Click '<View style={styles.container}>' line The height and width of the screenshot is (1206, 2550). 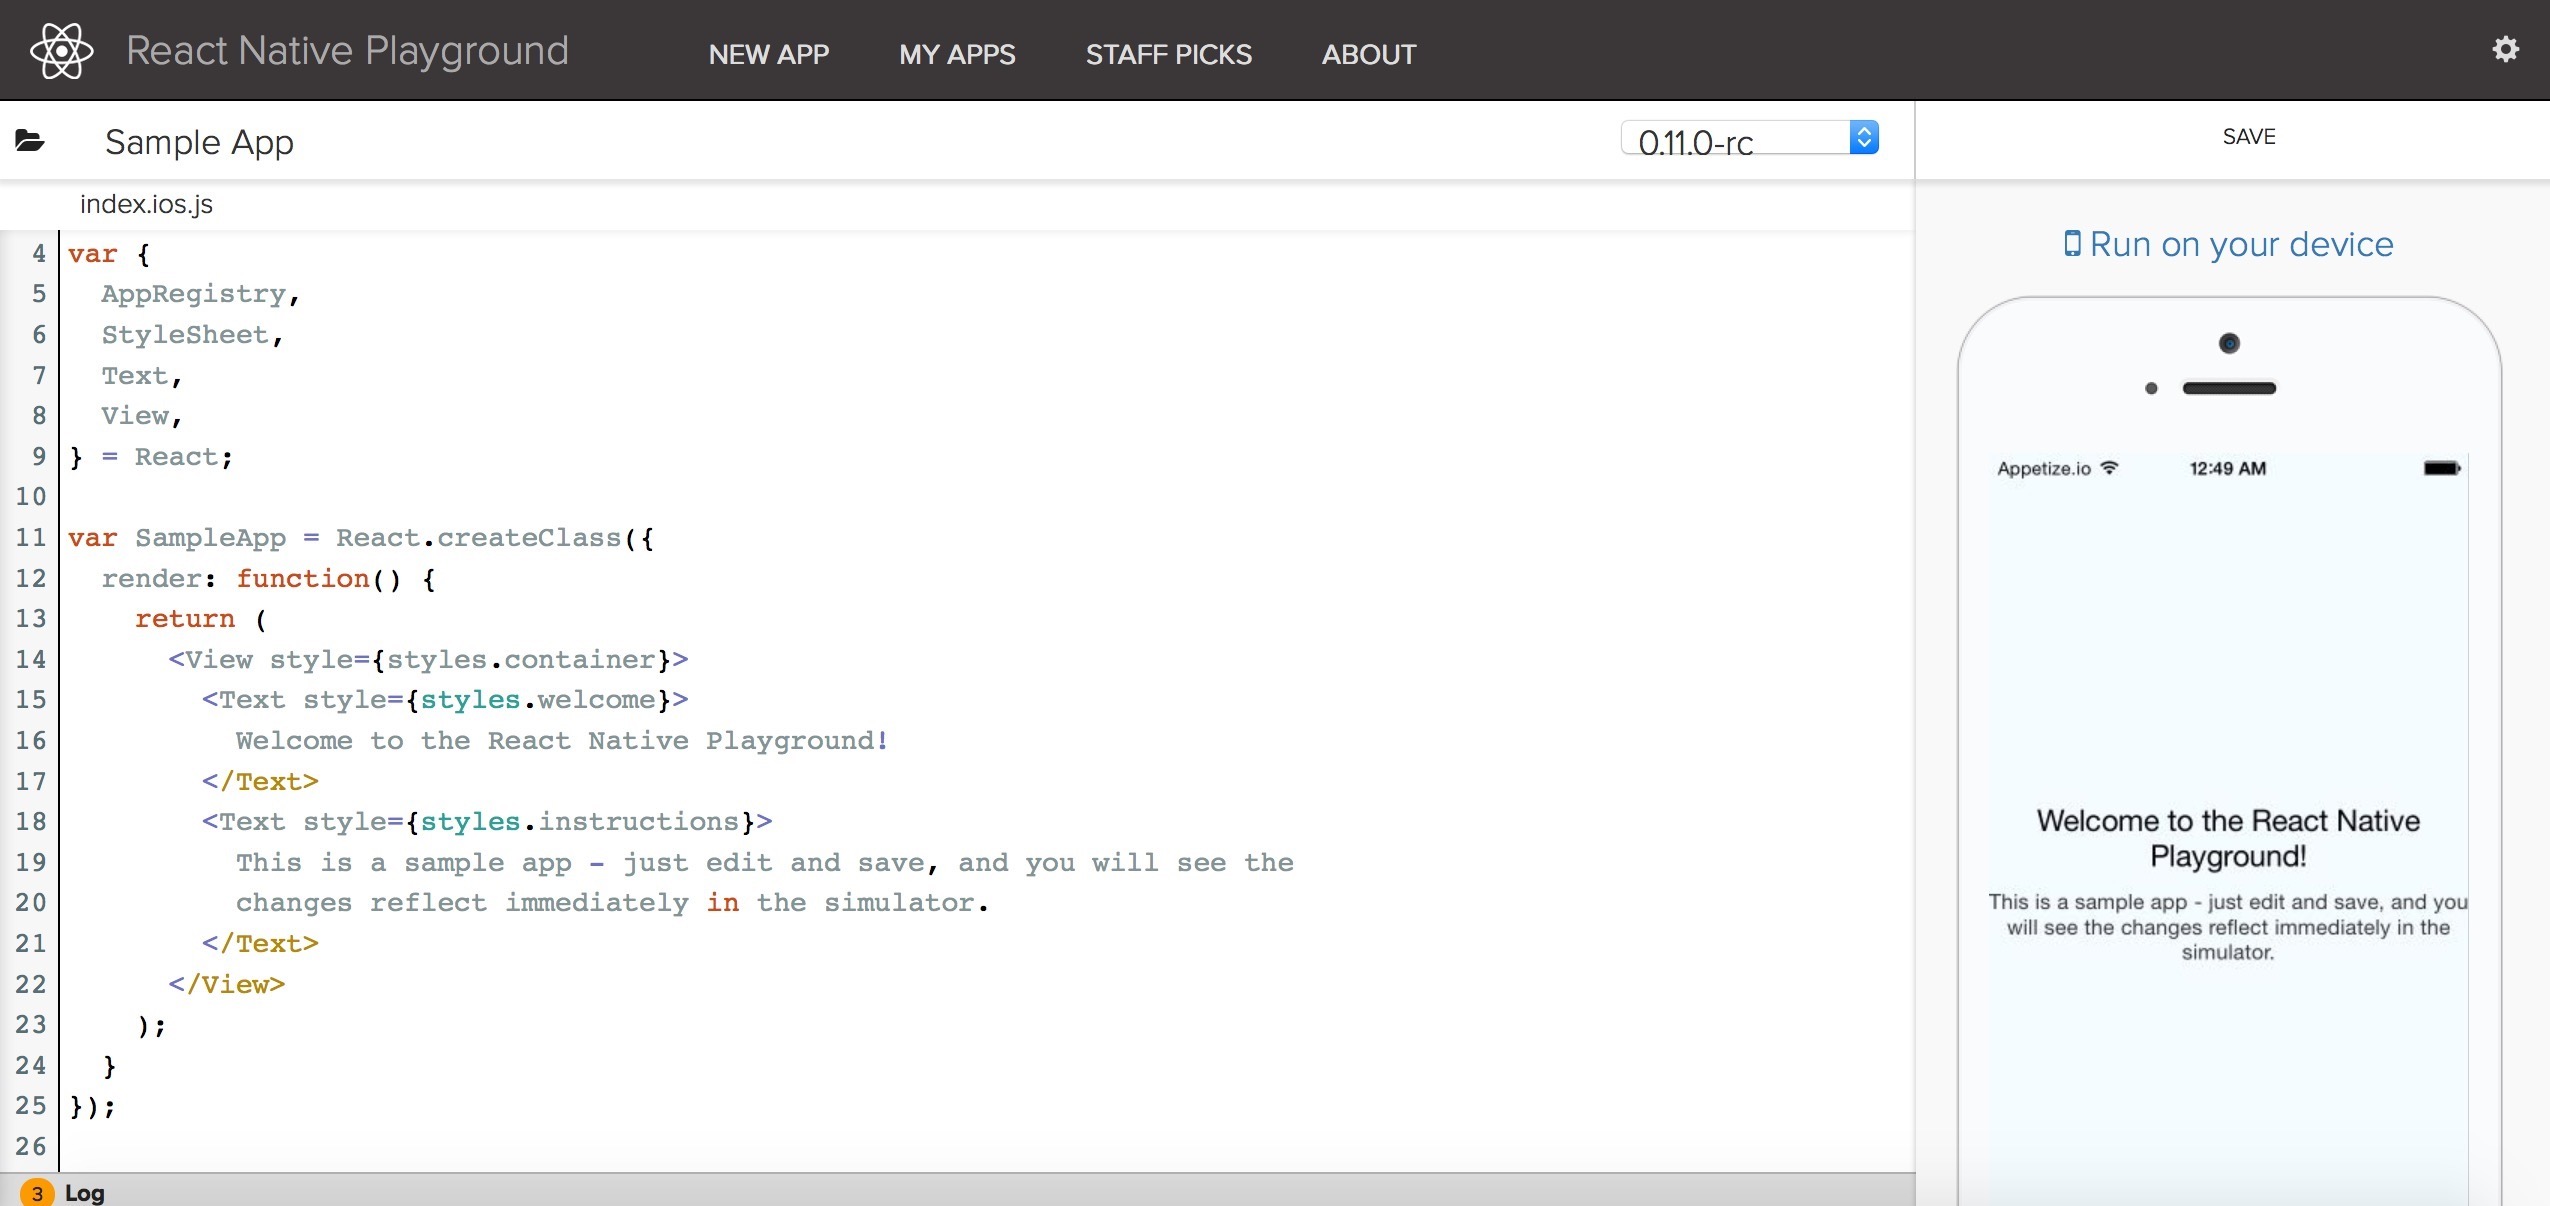point(428,660)
